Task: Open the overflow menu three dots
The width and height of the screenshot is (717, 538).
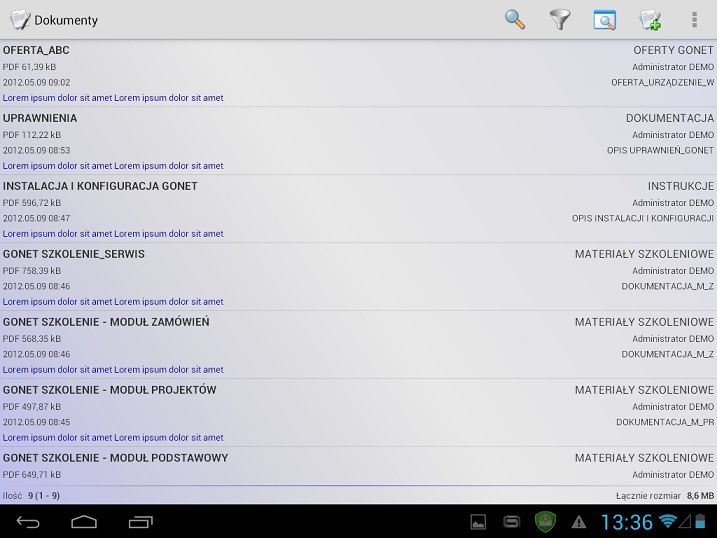Action: (694, 20)
